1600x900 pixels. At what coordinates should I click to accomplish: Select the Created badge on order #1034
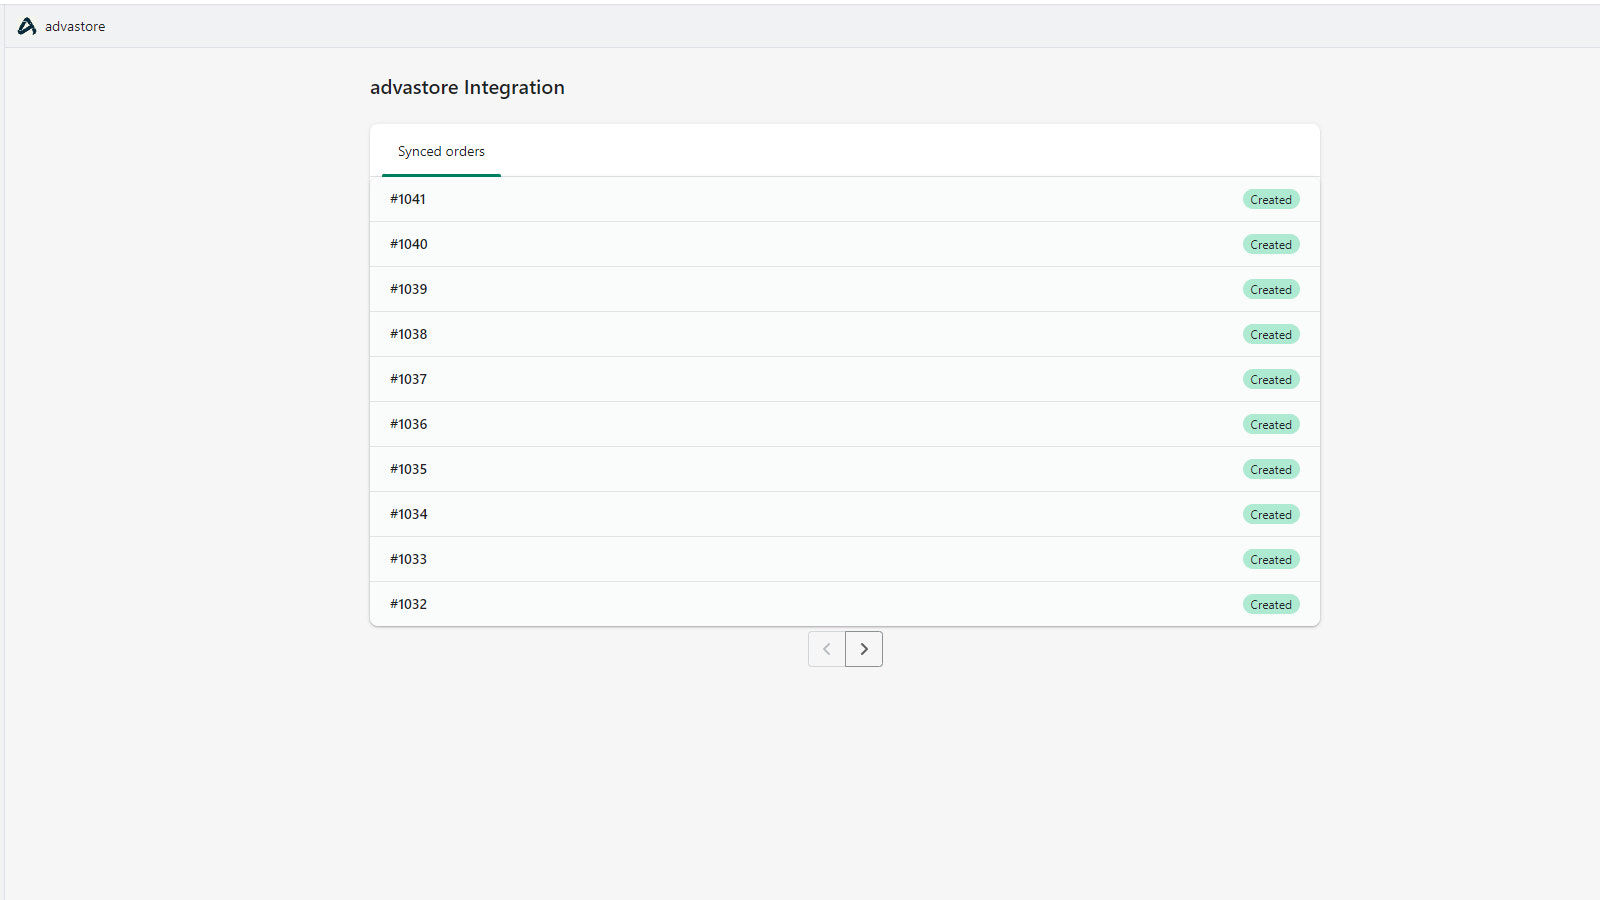1271,515
